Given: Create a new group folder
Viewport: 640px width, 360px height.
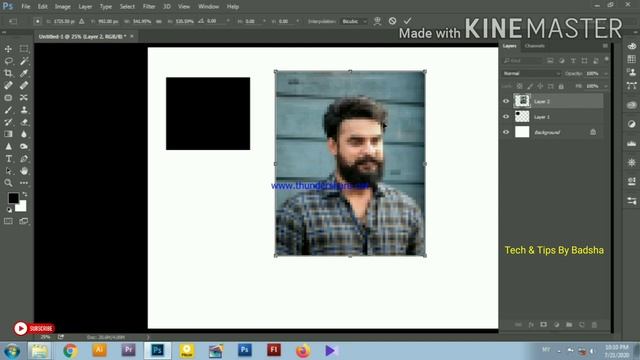Looking at the screenshot, I should click(569, 325).
